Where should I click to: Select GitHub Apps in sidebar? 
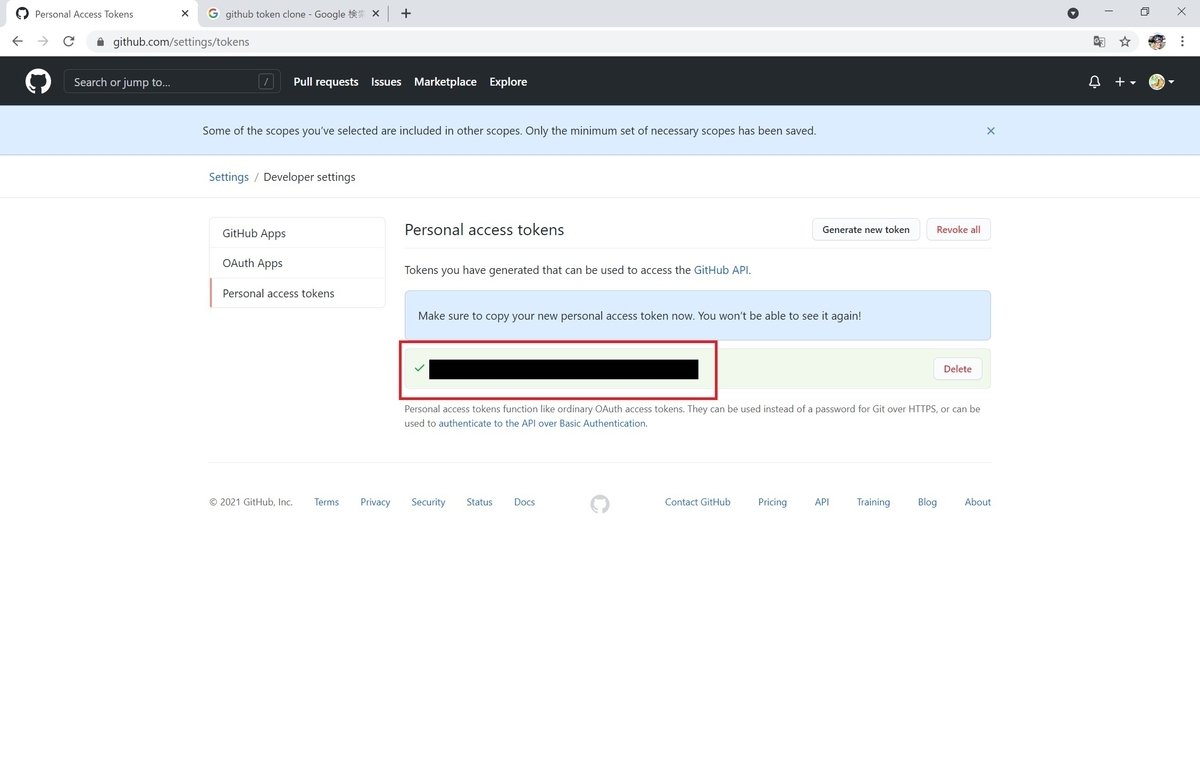click(297, 233)
